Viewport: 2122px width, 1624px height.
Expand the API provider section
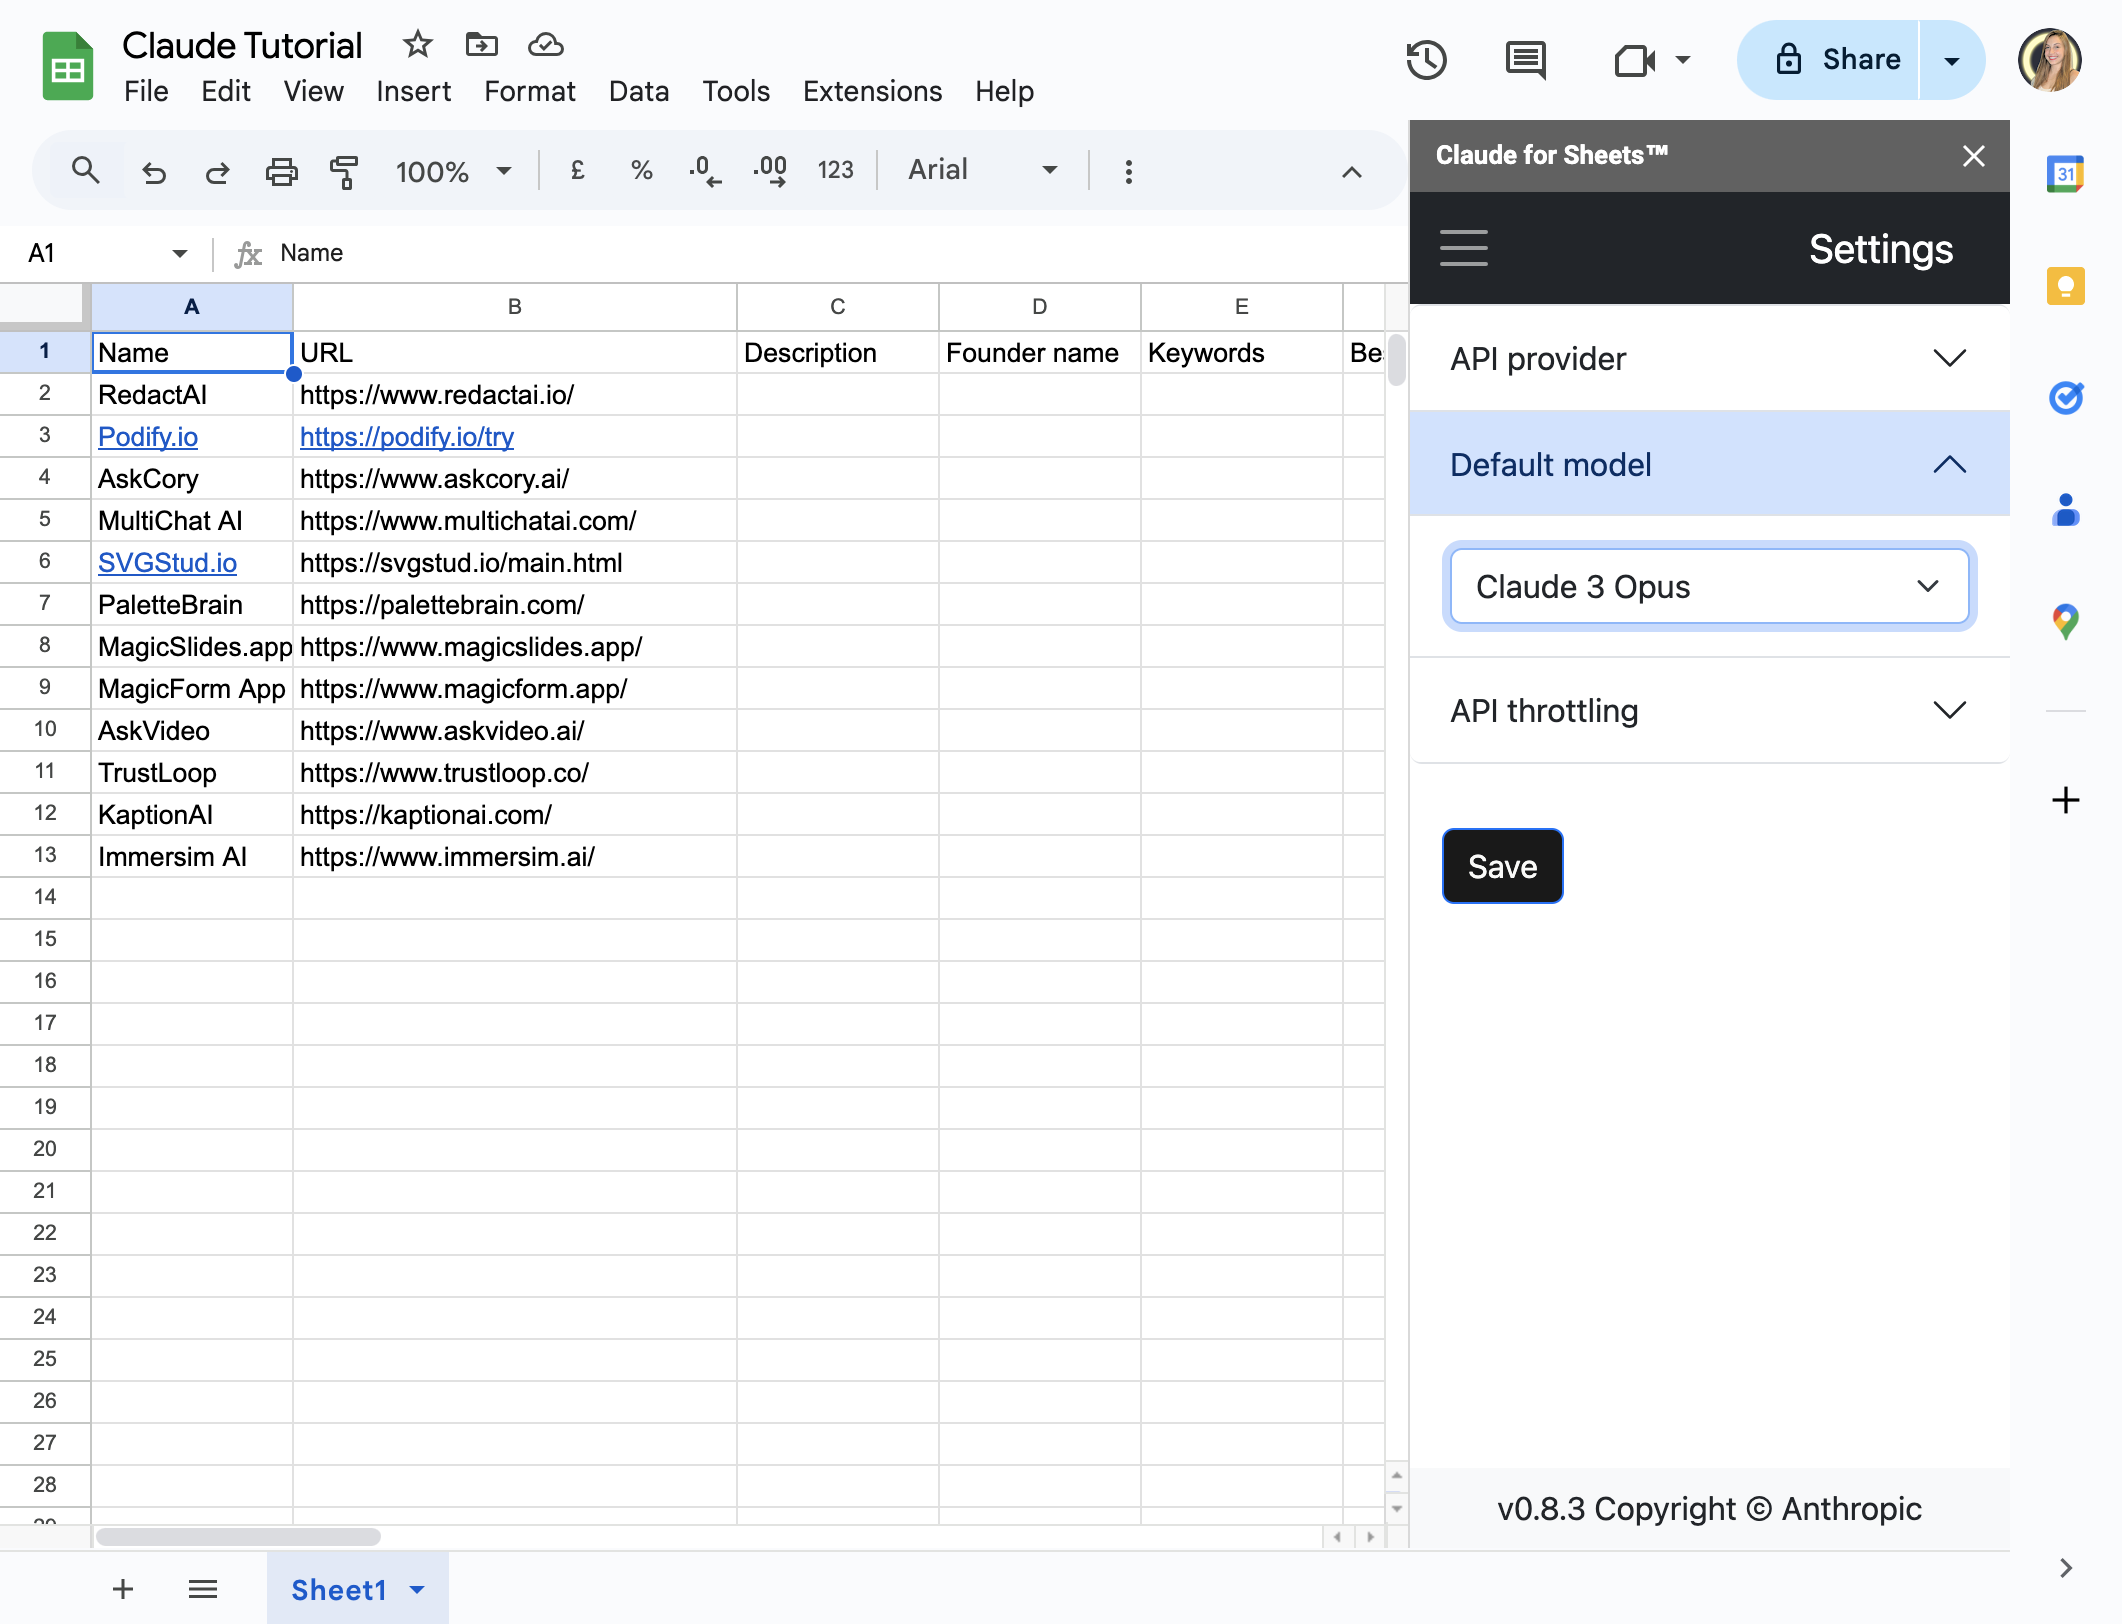[1709, 358]
